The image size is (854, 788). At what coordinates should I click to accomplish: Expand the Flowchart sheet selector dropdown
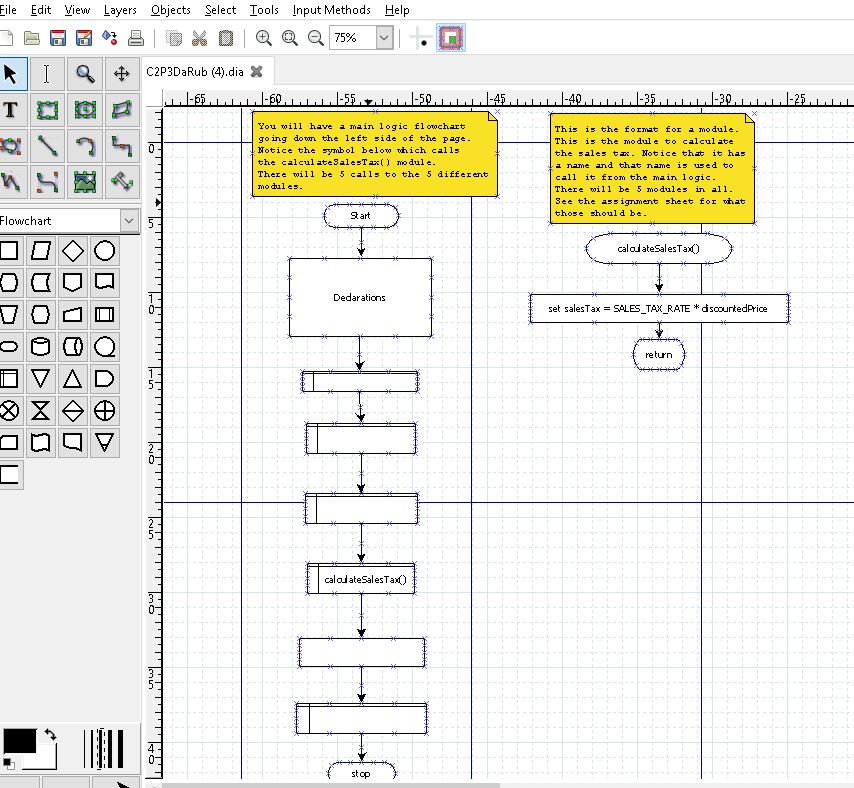pyautogui.click(x=129, y=220)
